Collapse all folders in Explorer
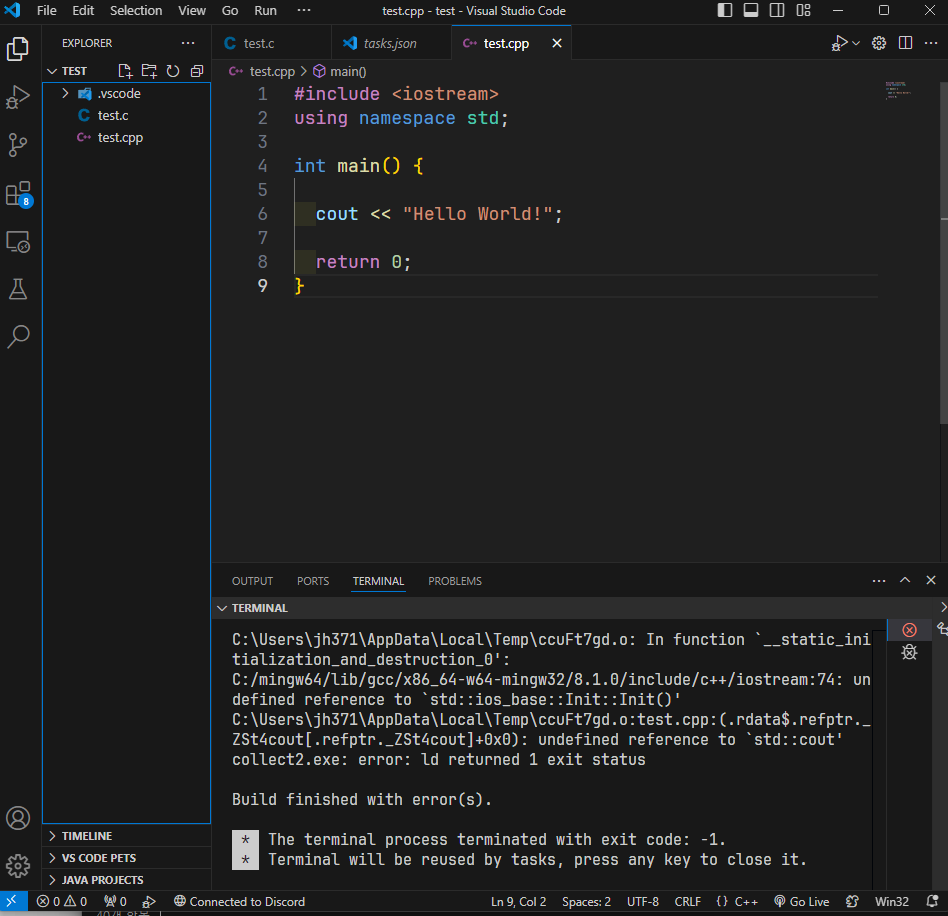 pyautogui.click(x=196, y=71)
